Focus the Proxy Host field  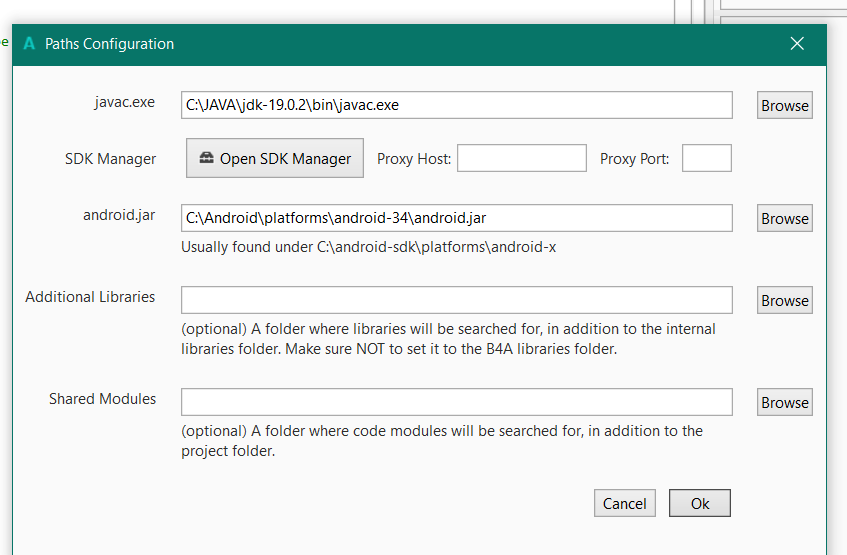pos(522,158)
